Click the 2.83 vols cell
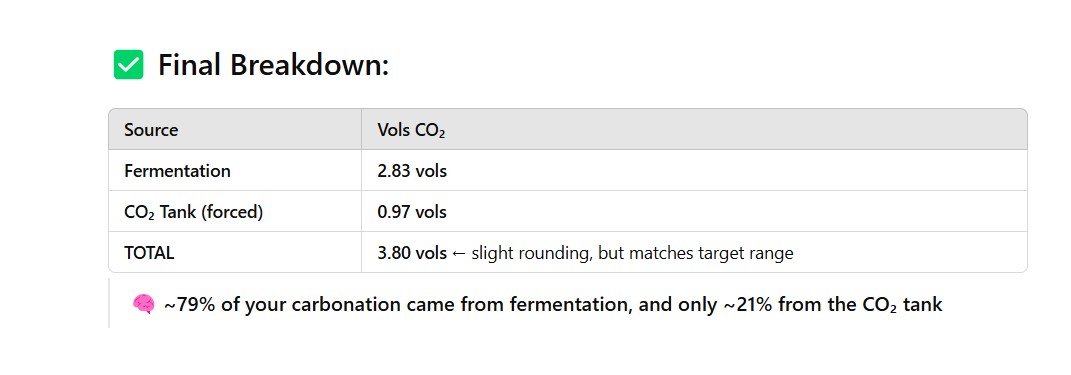This screenshot has width=1071, height=375. (412, 171)
